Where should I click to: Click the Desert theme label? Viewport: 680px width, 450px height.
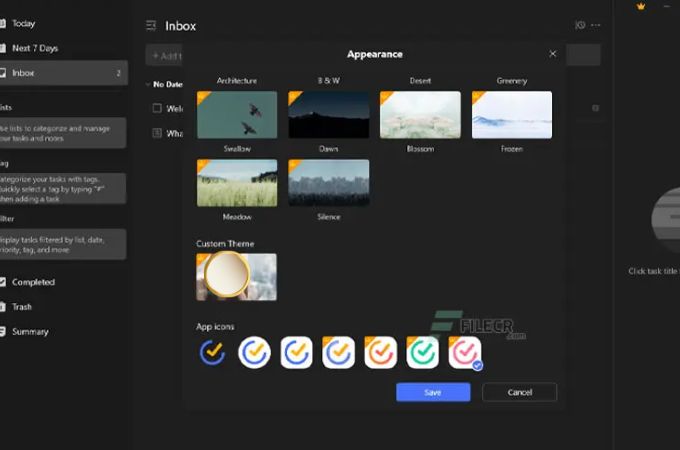(420, 81)
